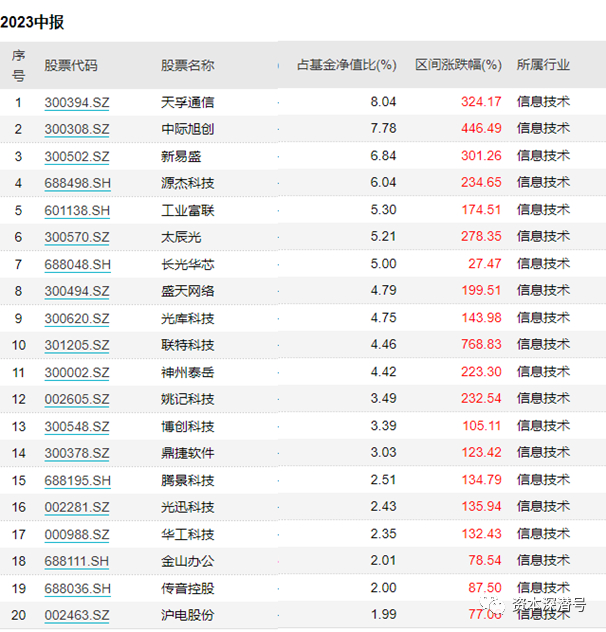Click the 区间涨跌幅(%) column header
606x632 pixels.
click(x=458, y=65)
